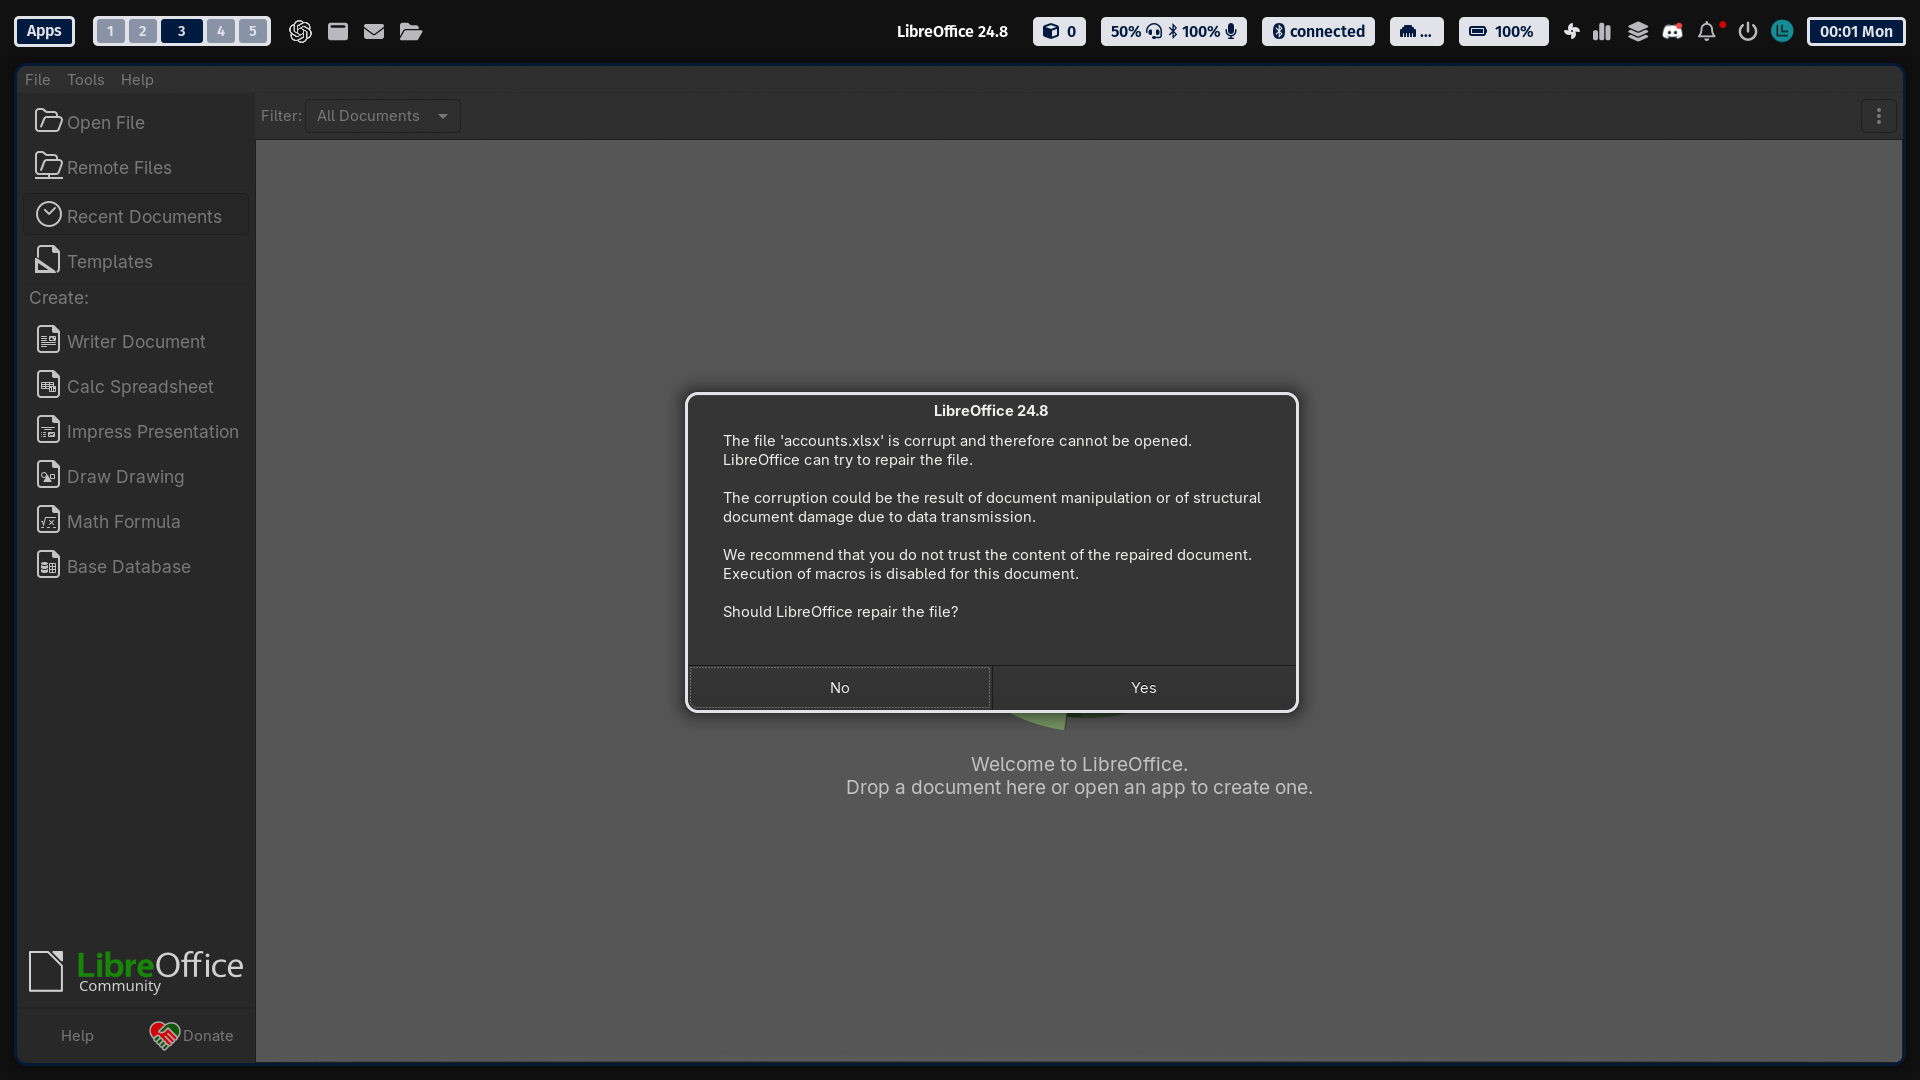Screen dimensions: 1920x1080
Task: Switch to workspace 4 in top bar
Action: 221,31
